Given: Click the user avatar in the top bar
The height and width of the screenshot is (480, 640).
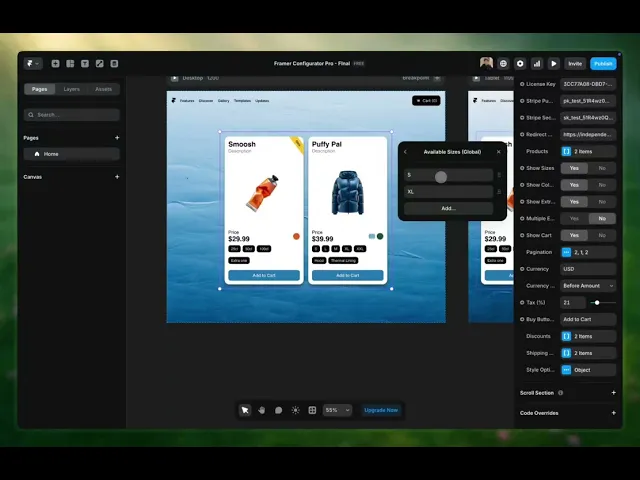Looking at the screenshot, I should (486, 63).
